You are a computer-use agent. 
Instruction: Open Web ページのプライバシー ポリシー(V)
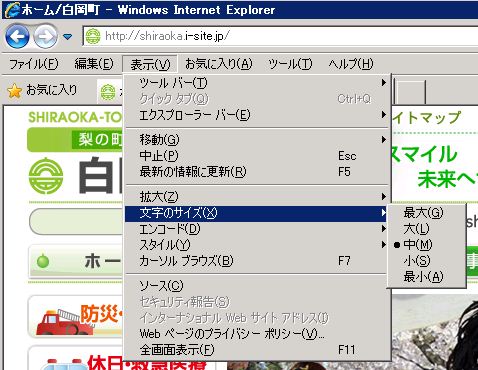point(257,334)
